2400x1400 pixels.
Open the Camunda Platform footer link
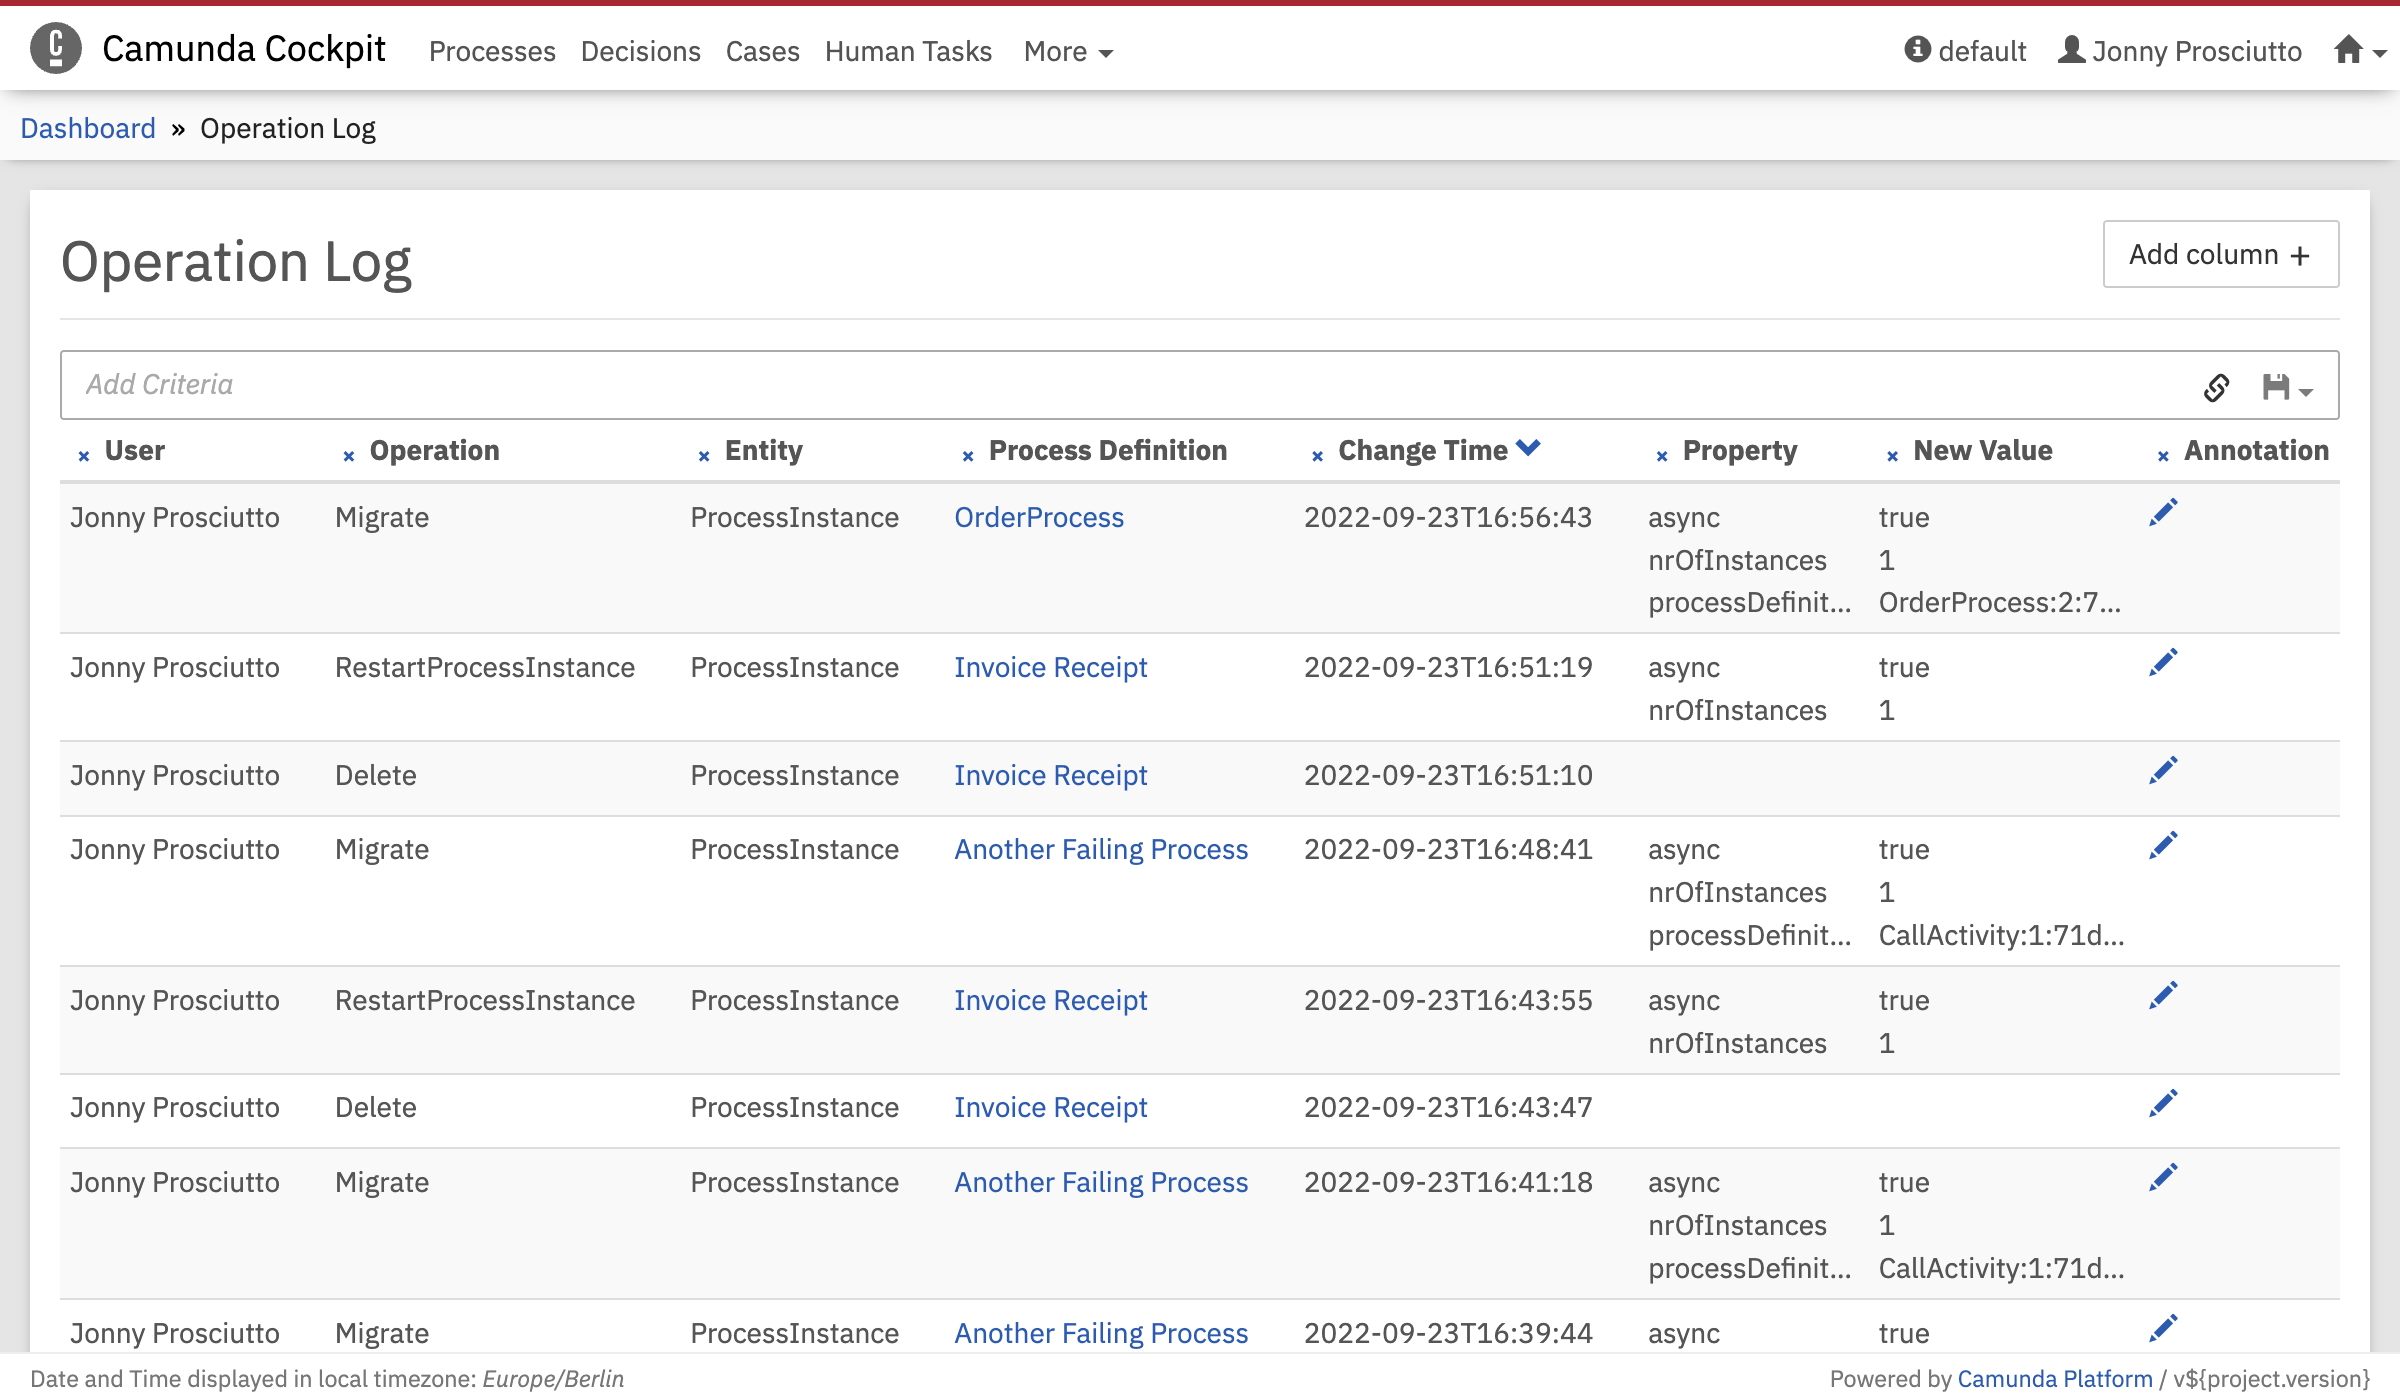[x=2054, y=1379]
